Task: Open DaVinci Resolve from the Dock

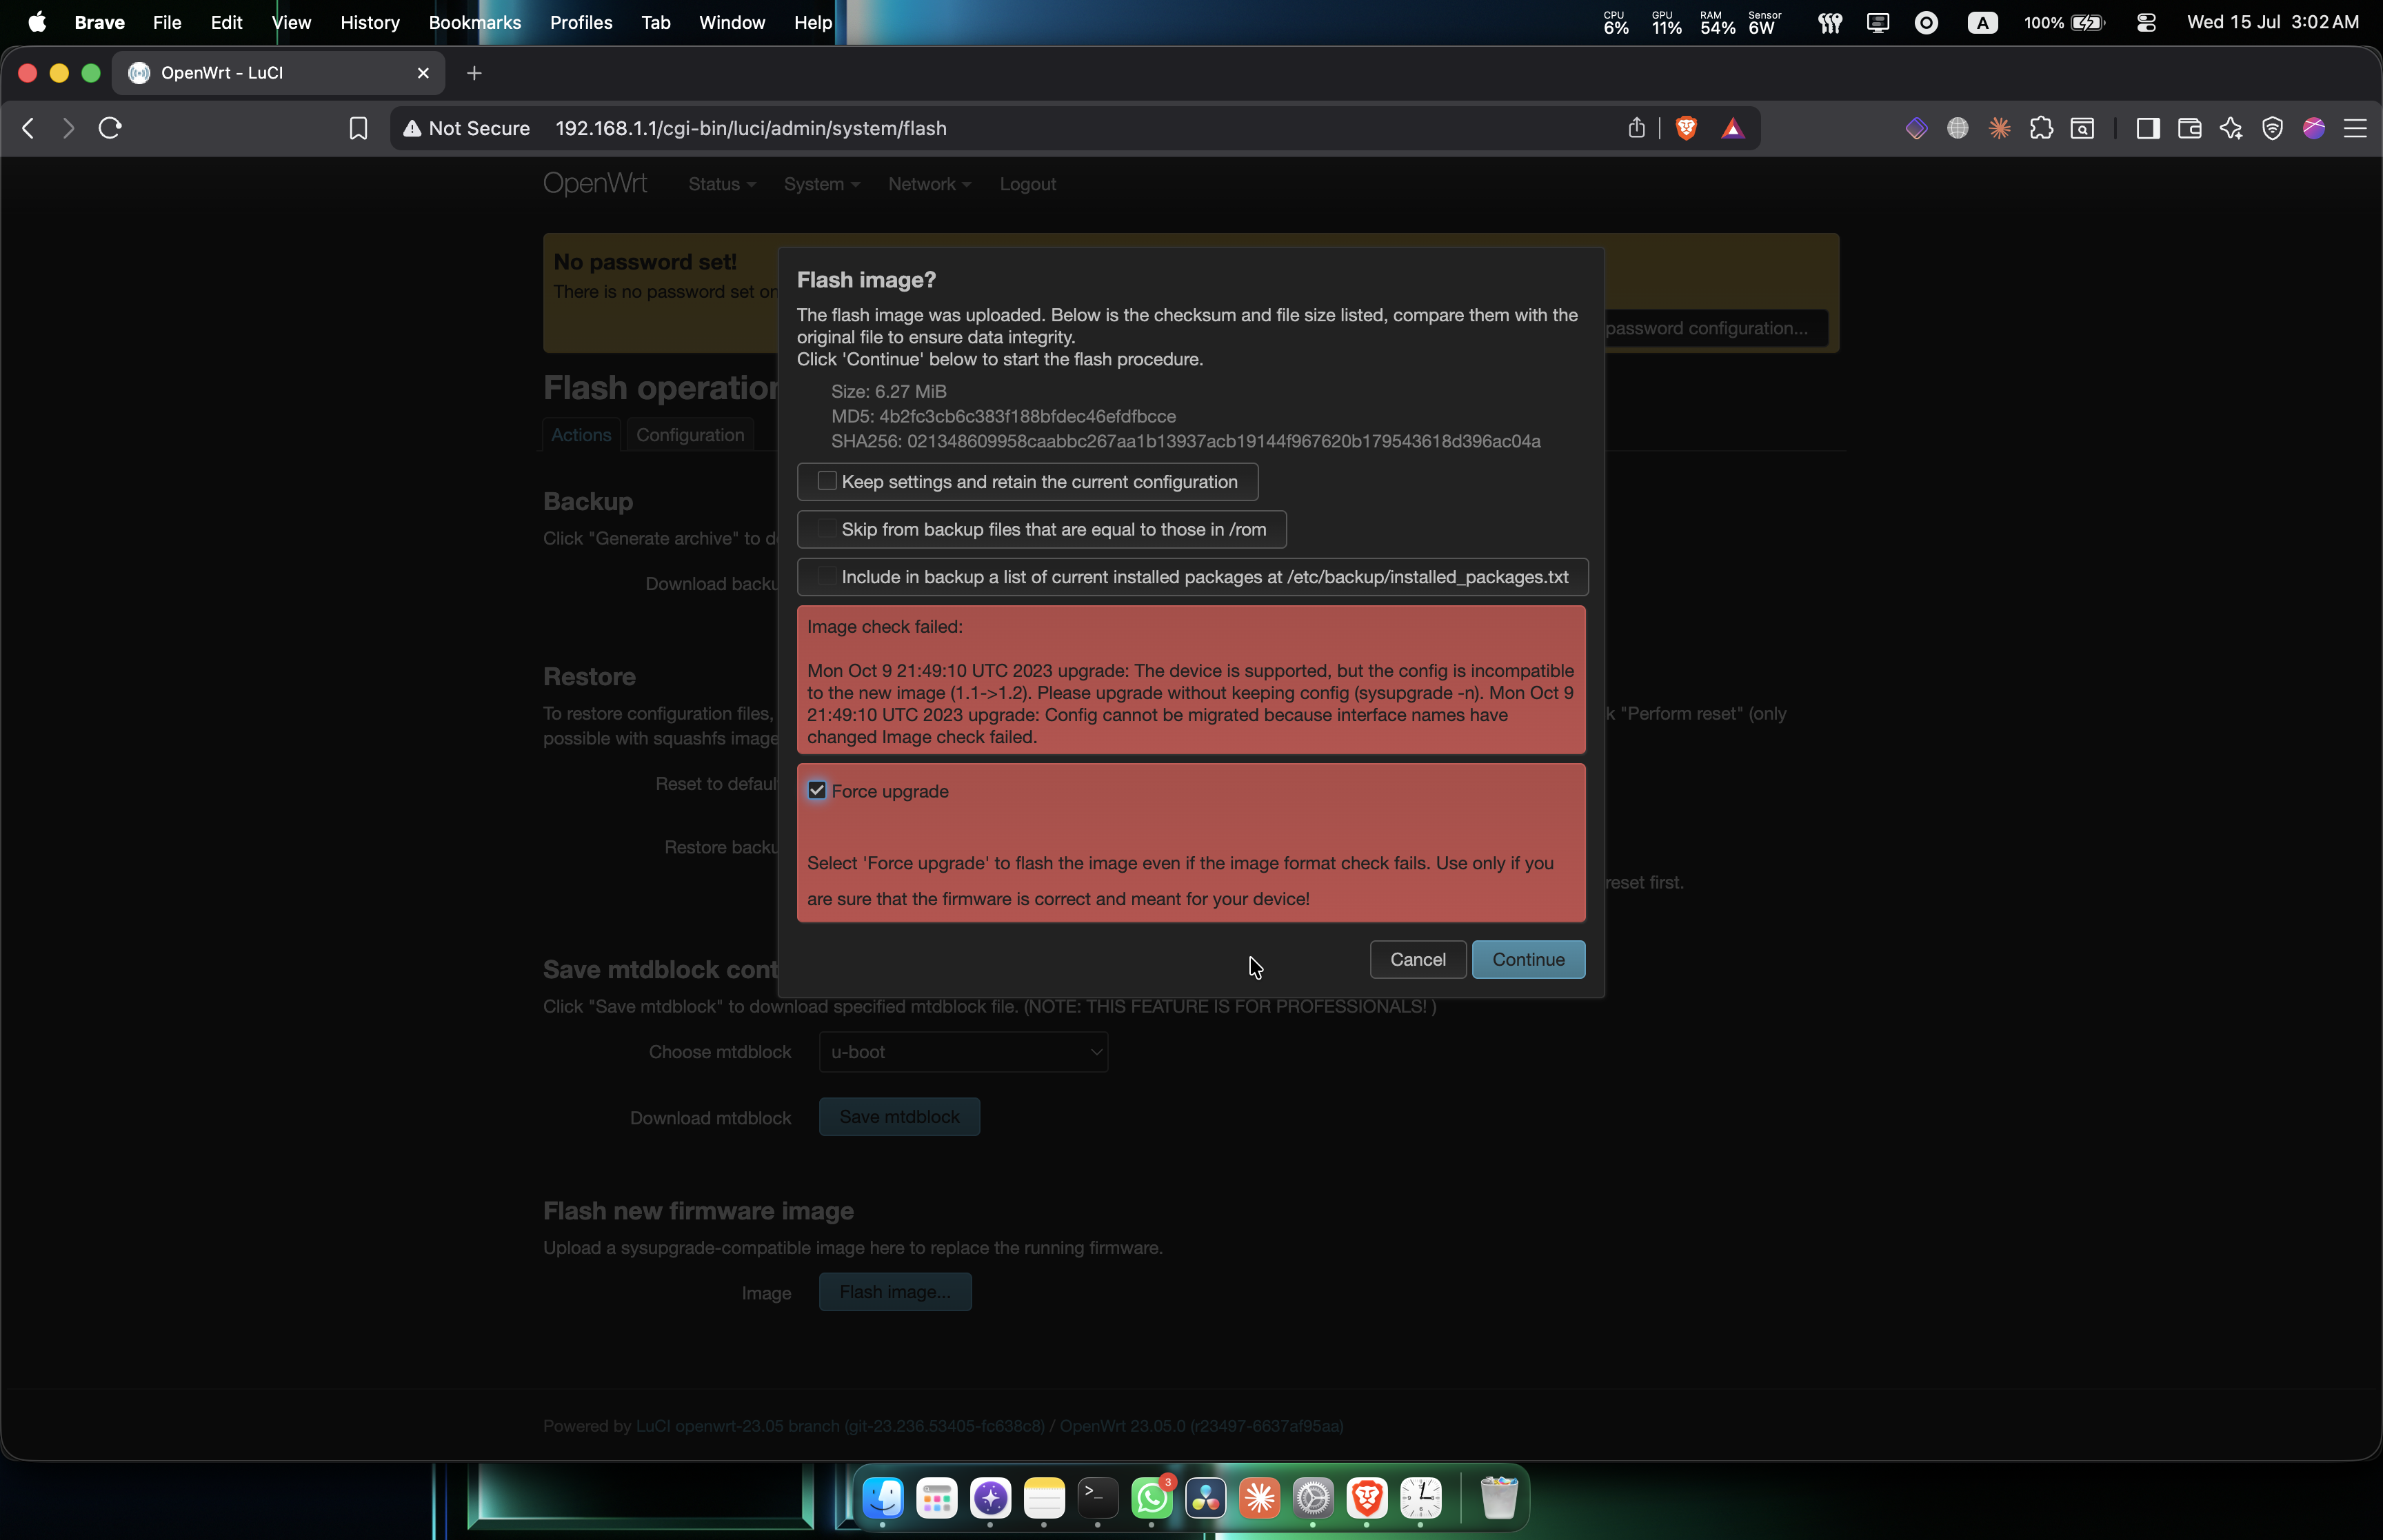Action: pos(1206,1497)
